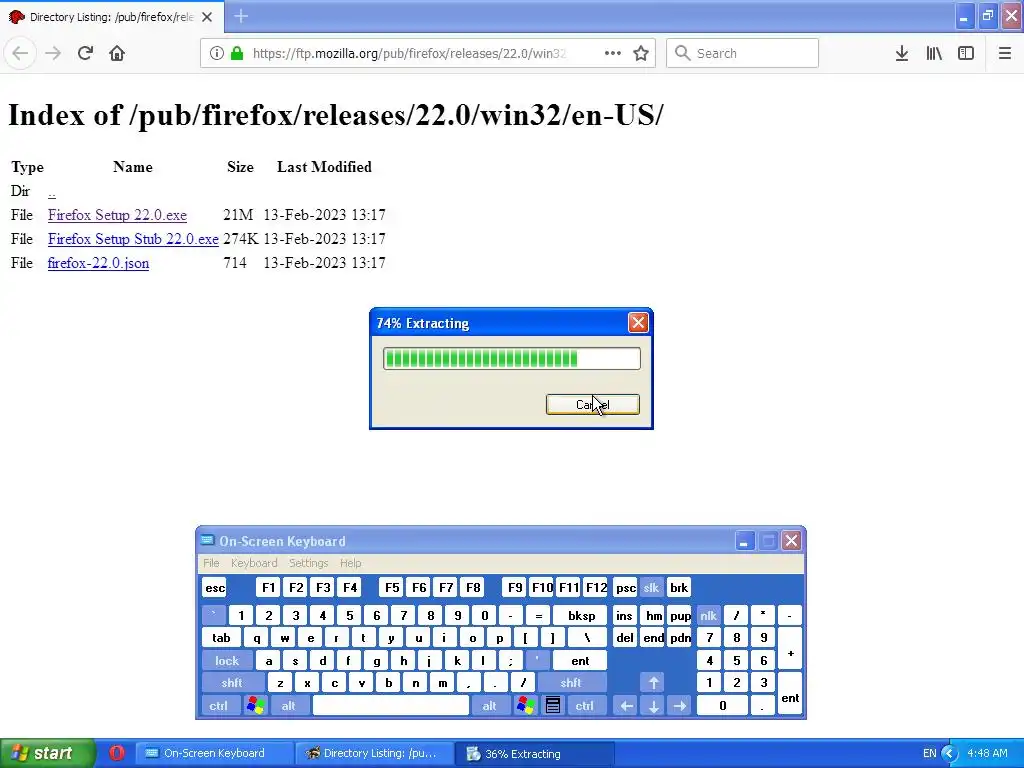1024x768 pixels.
Task: Show sidebars icon in Firefox toolbar
Action: (966, 54)
